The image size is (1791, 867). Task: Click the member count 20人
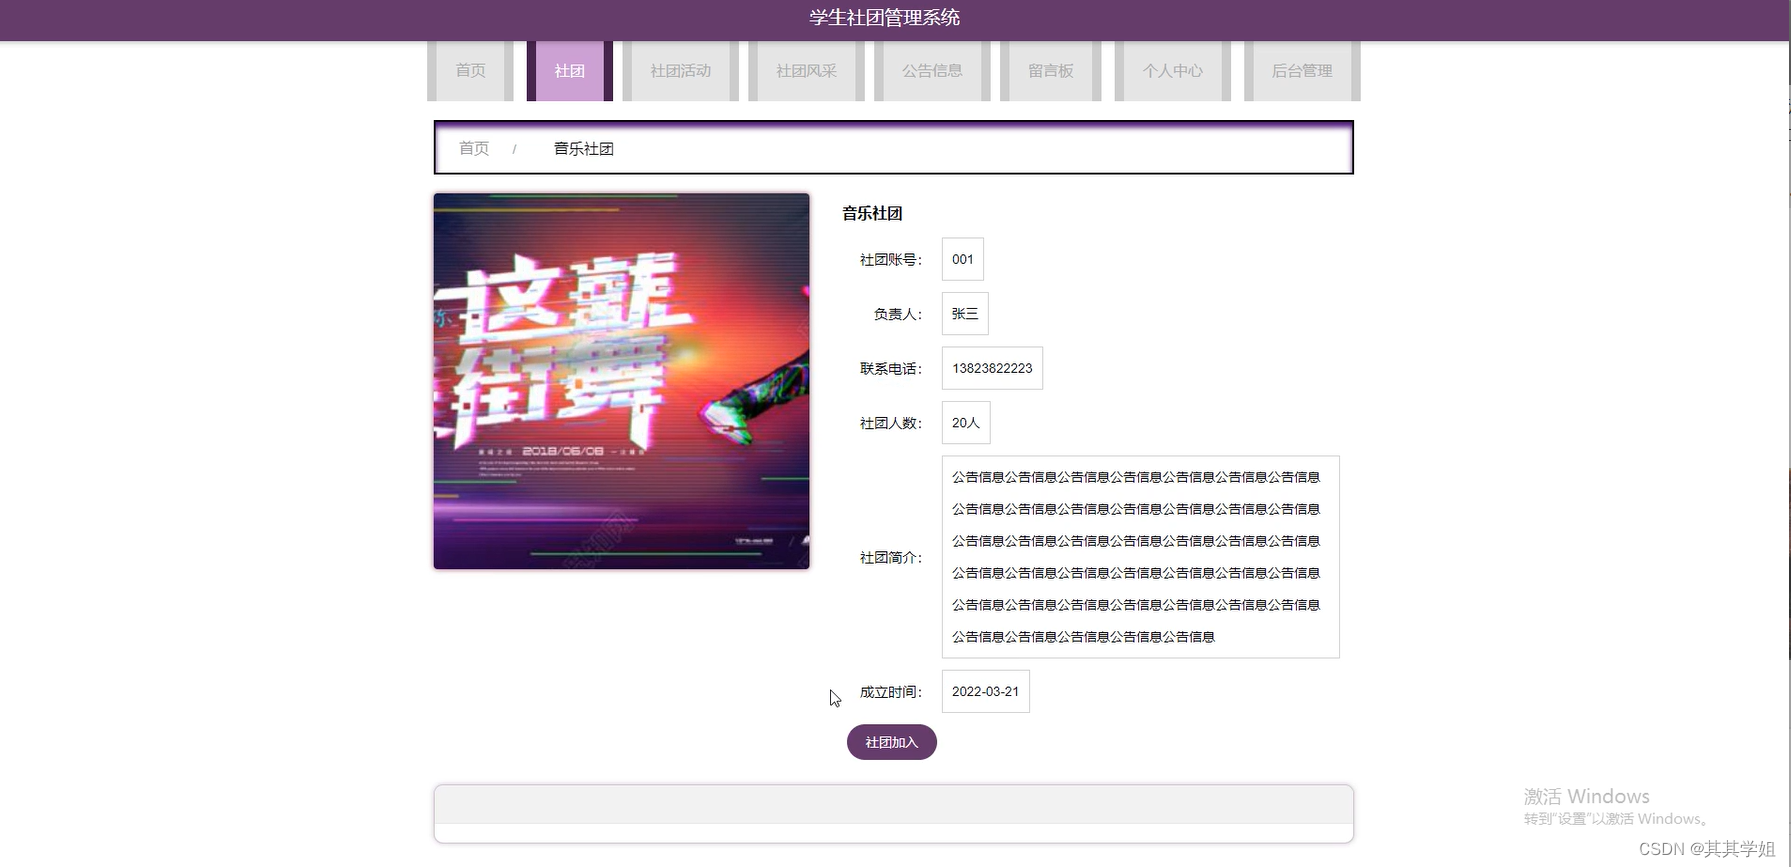coord(966,423)
